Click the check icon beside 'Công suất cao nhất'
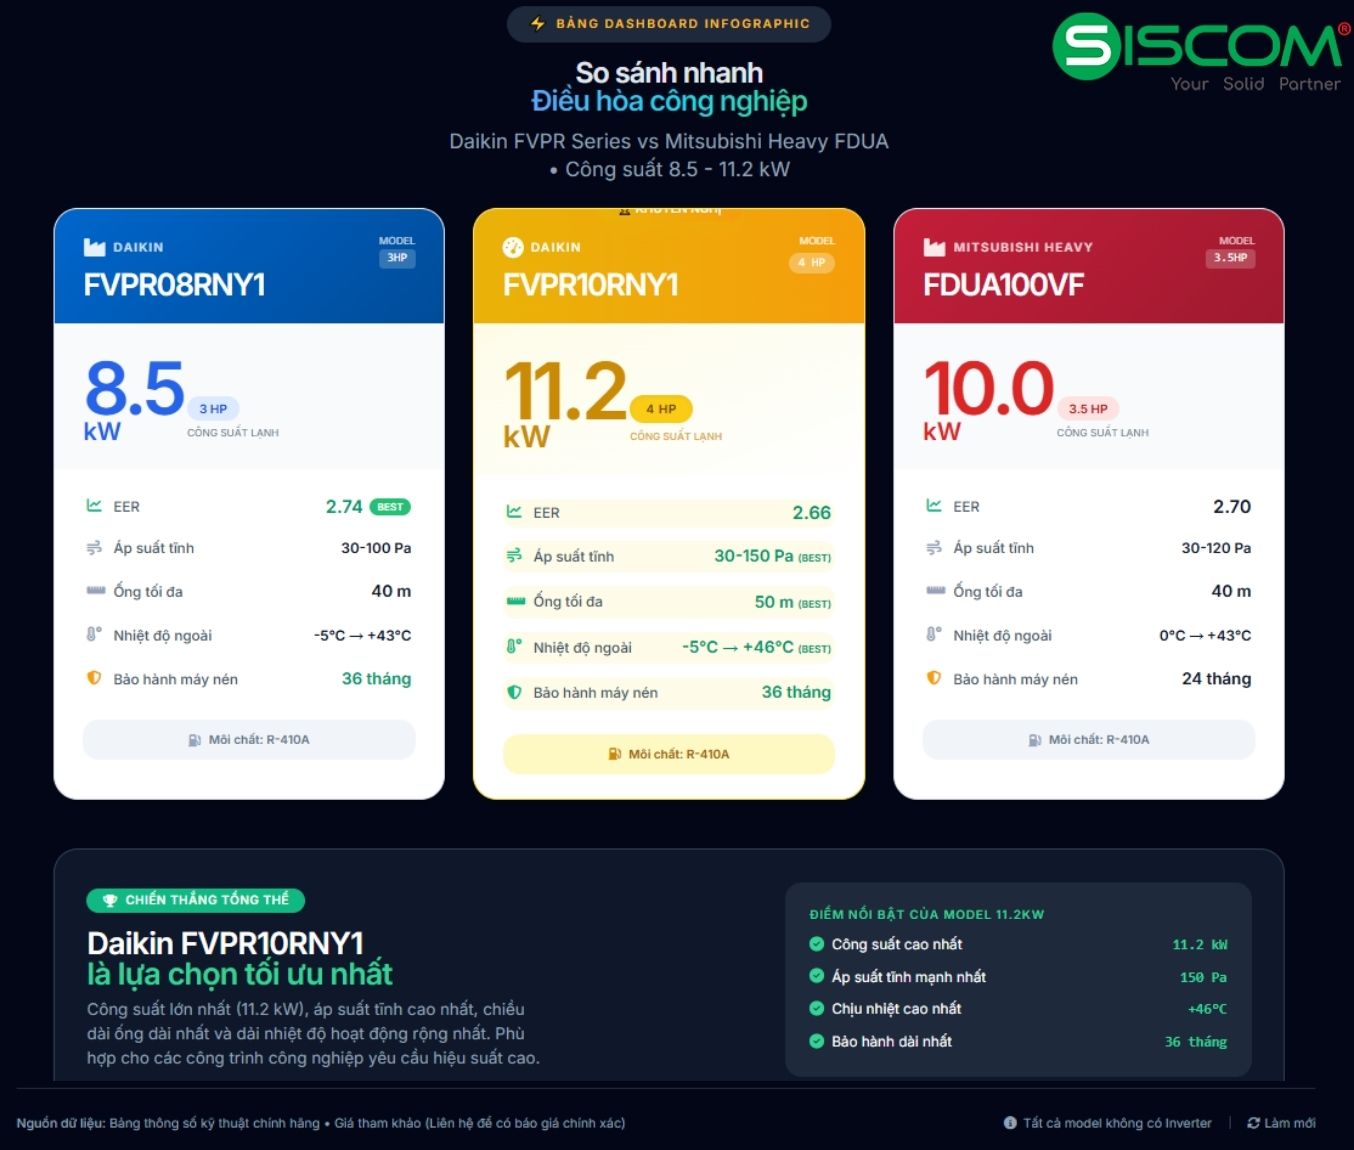1354x1150 pixels. (x=817, y=944)
